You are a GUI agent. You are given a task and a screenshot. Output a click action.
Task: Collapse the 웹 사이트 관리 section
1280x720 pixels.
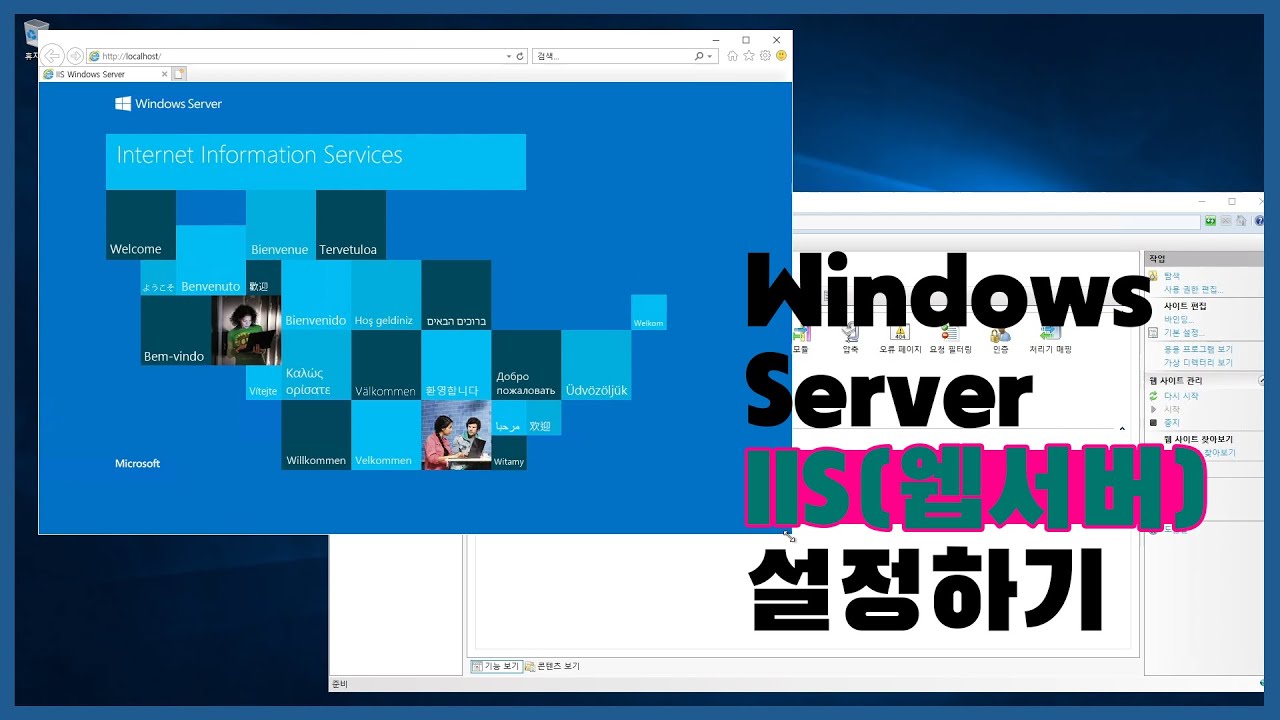click(1261, 381)
